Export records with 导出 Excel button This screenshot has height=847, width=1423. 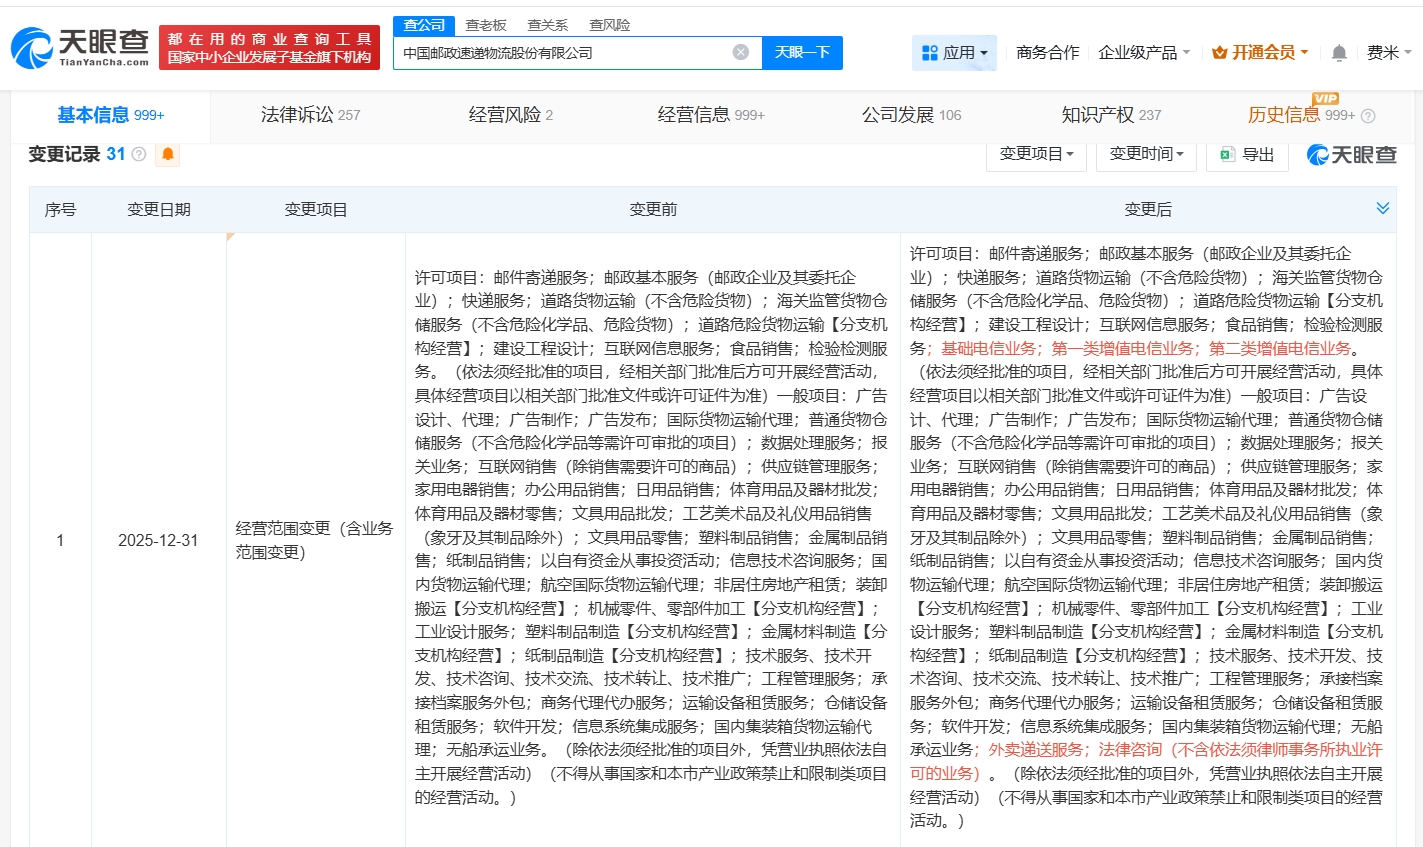click(x=1246, y=154)
